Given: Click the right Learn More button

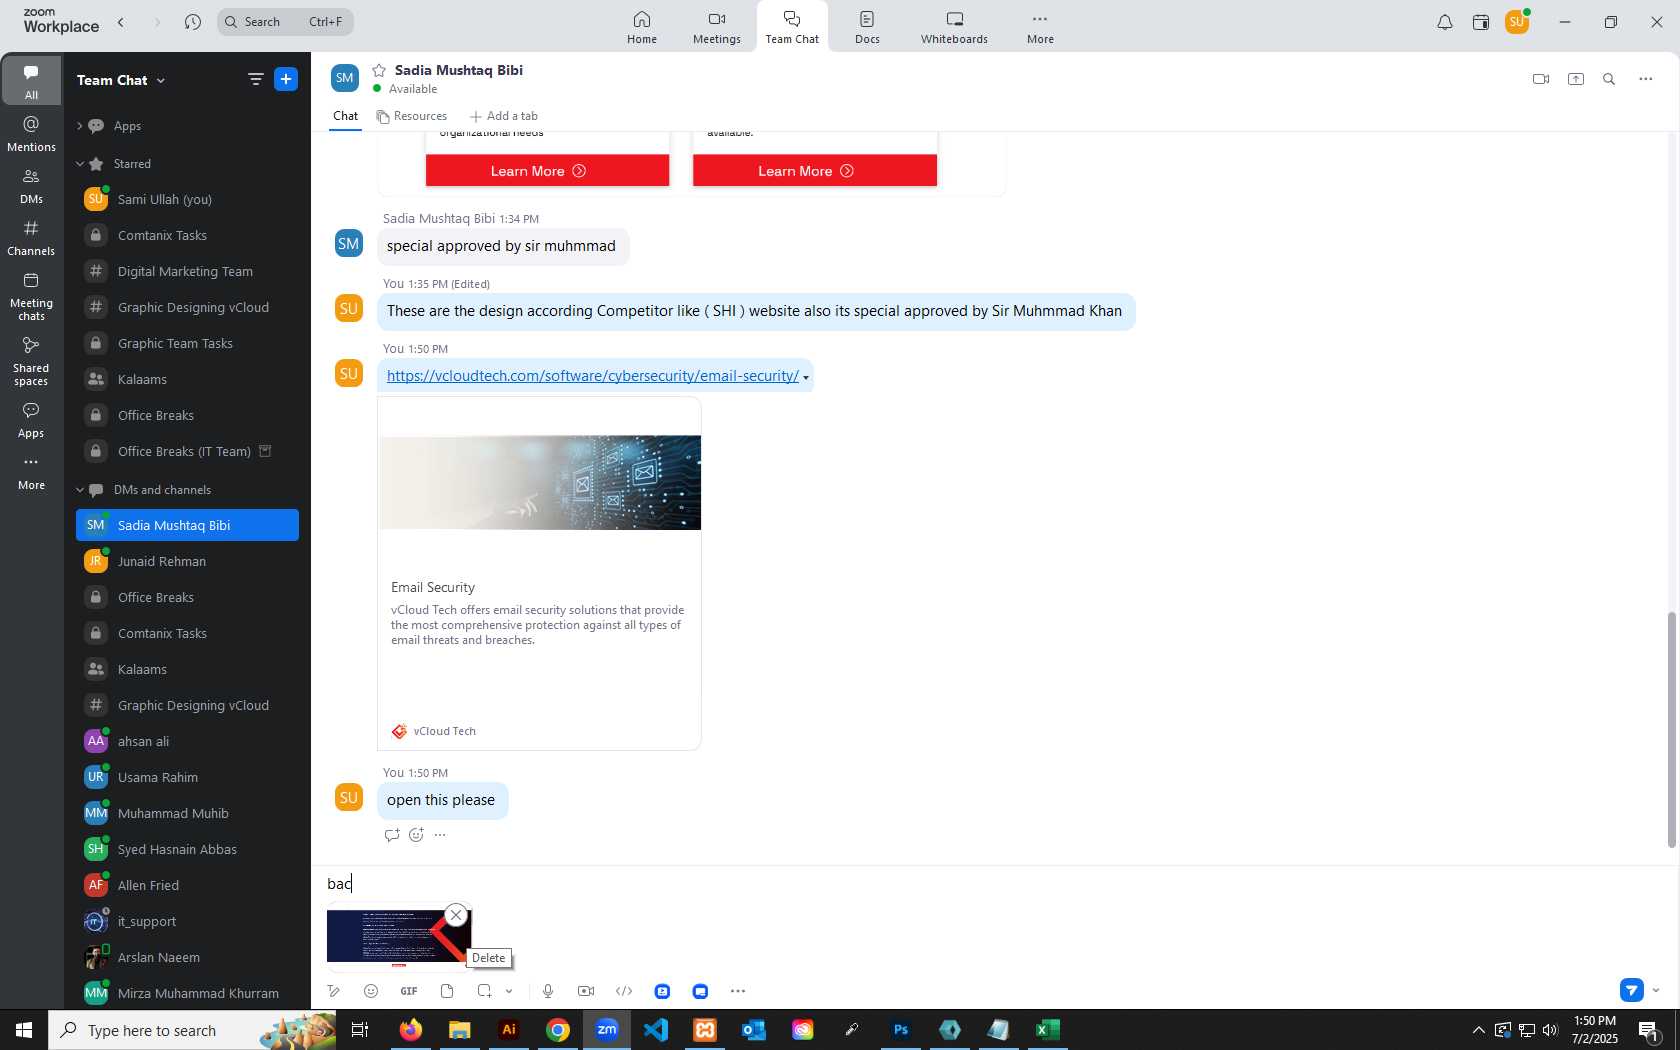Looking at the screenshot, I should coord(815,171).
